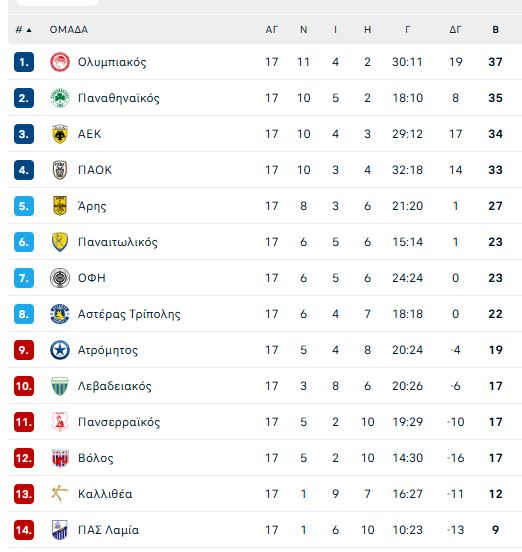
Task: Open the AEK eagle crest icon
Action: click(59, 134)
